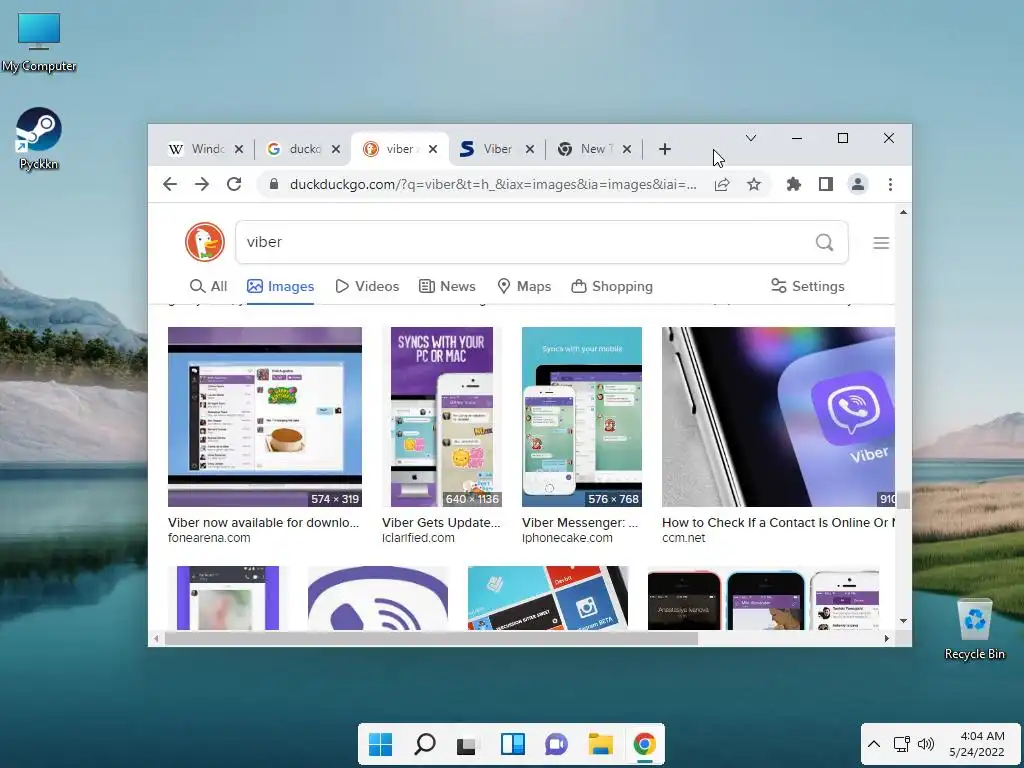This screenshot has height=768, width=1024.
Task: Open 'Viber Messenger: ...' title
Action: click(x=580, y=522)
